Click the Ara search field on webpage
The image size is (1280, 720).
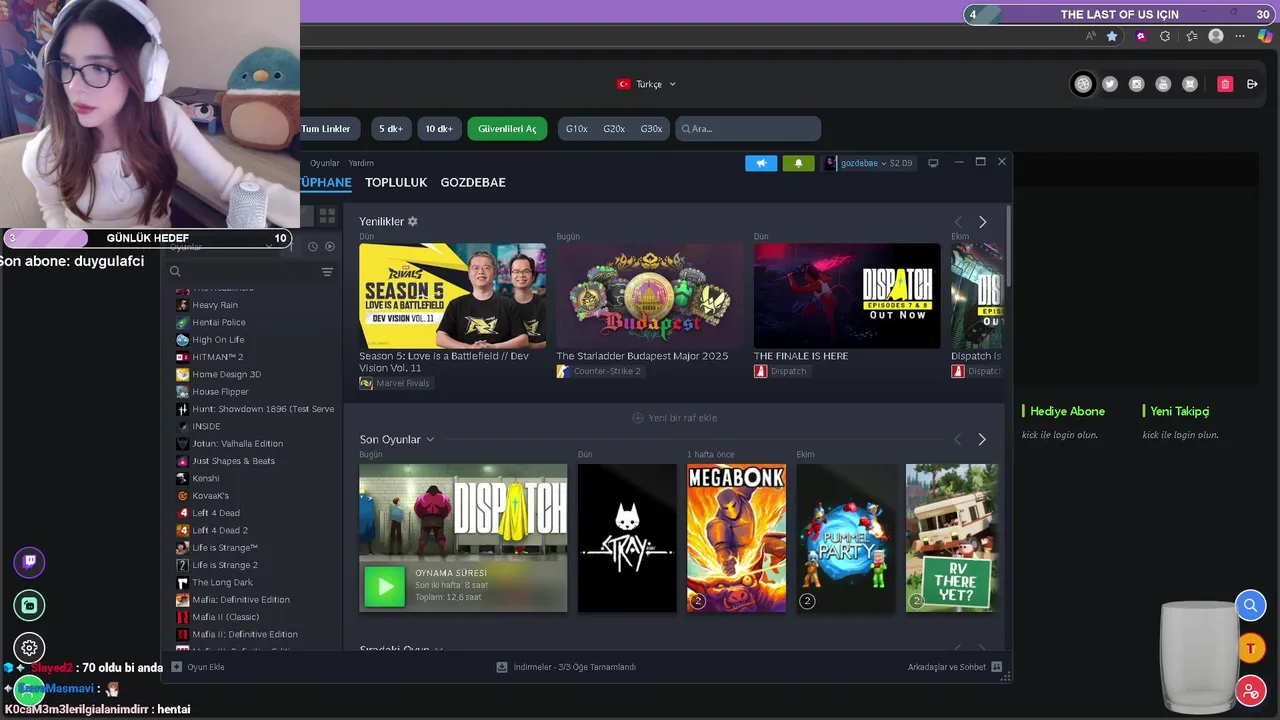tap(747, 129)
